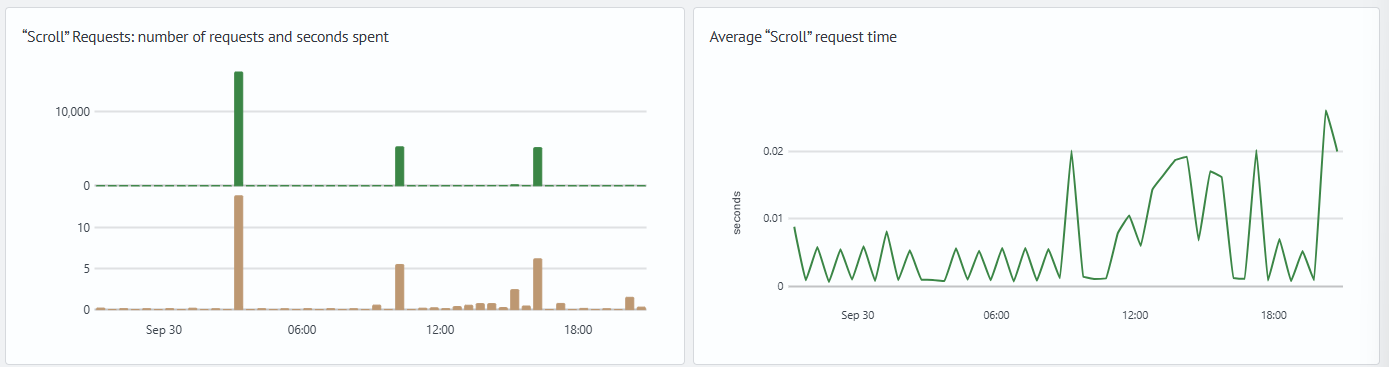The image size is (1389, 367).
Task: Click the "Scroll" Requests panel title
Action: 205,37
